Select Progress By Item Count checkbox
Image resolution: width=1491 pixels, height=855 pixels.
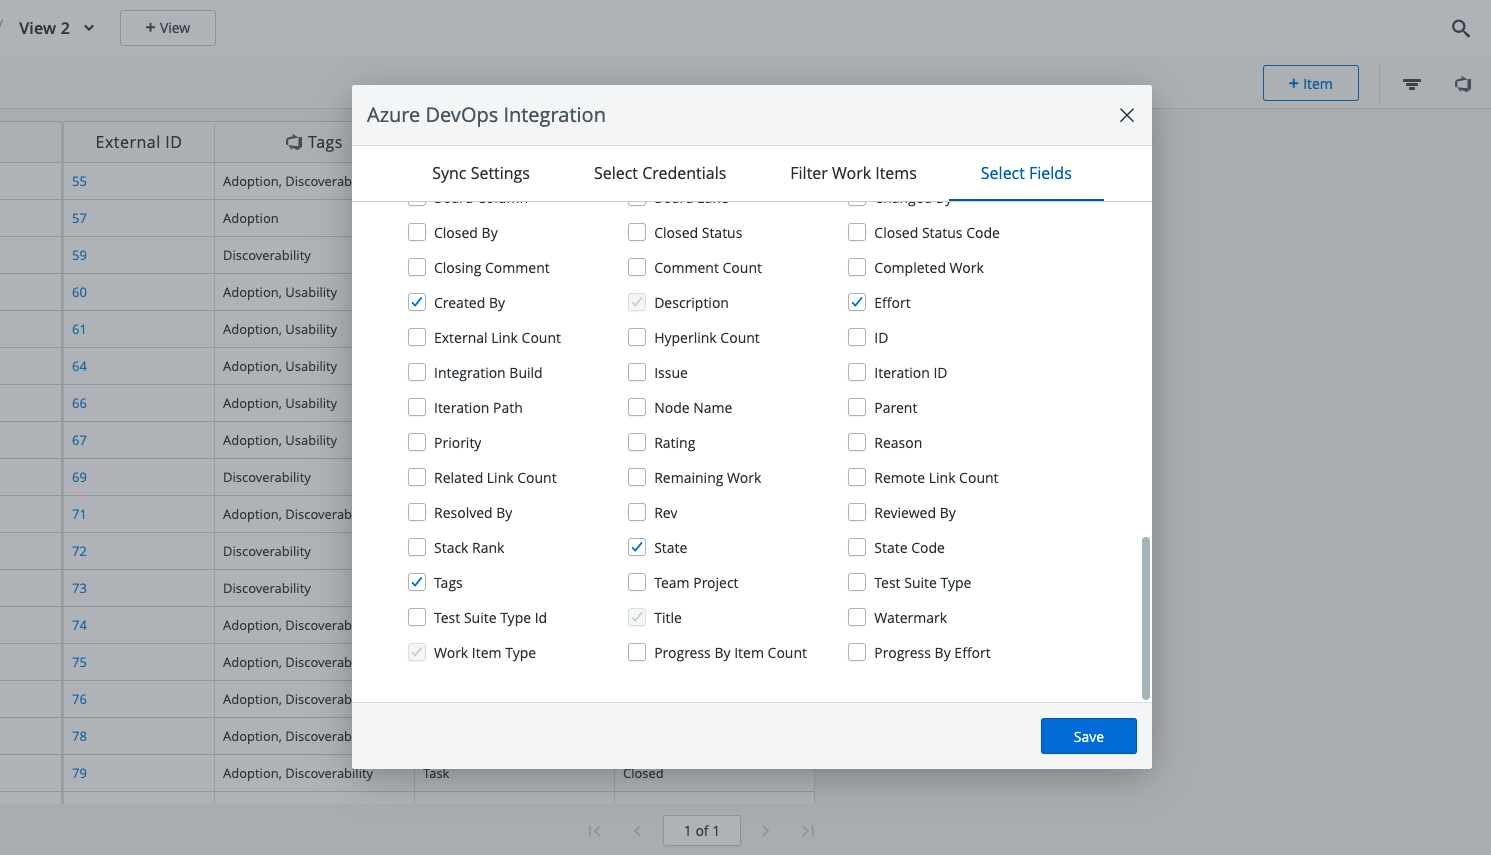click(x=637, y=652)
